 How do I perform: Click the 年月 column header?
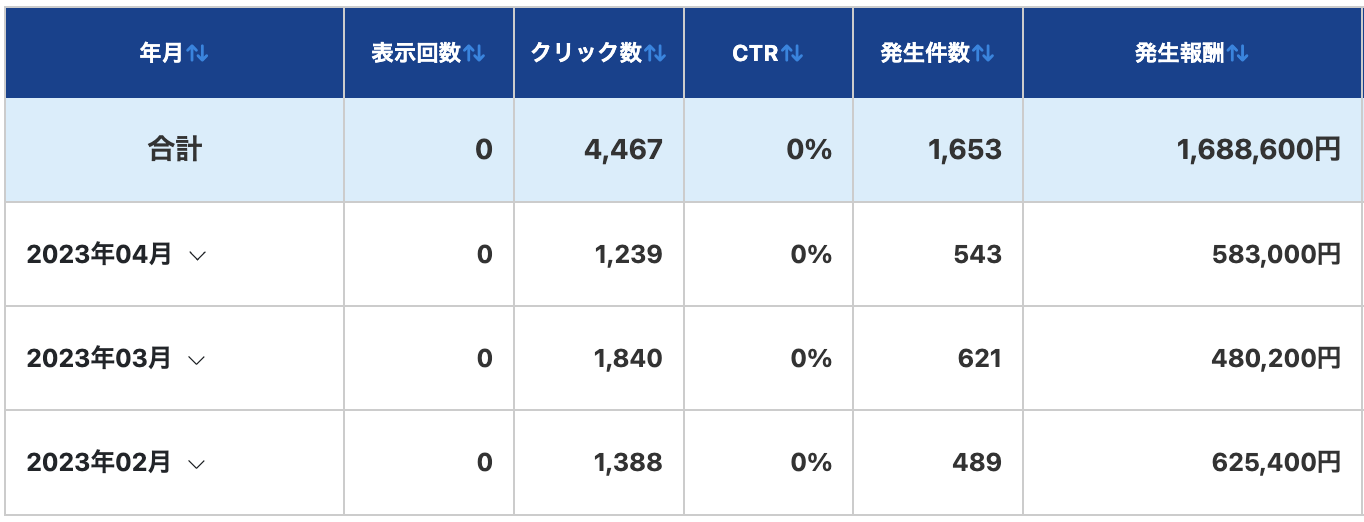point(174,54)
